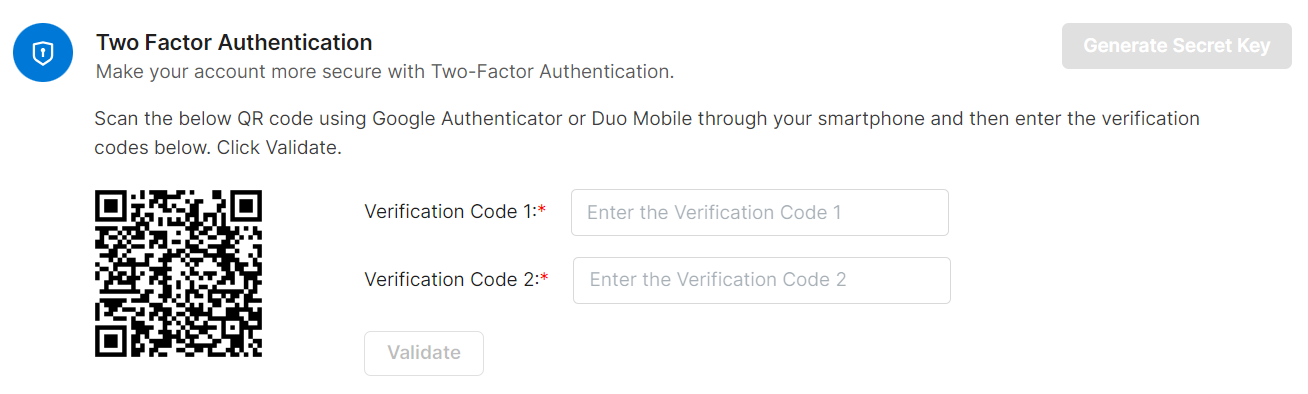Click the QR code image
The image size is (1308, 394).
click(178, 274)
